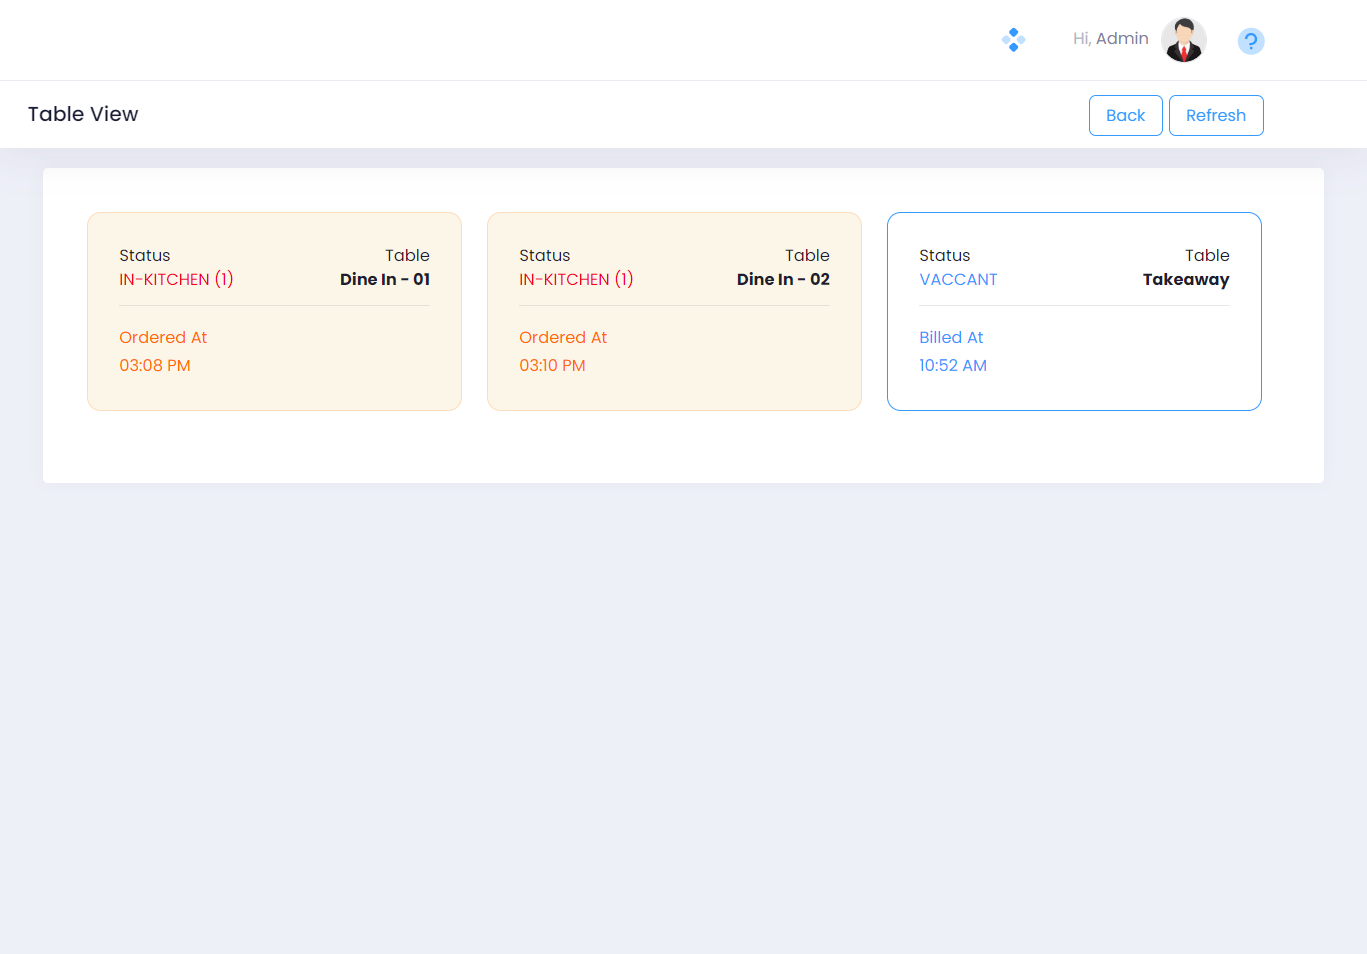Click the 'Table View' page heading
This screenshot has height=954, width=1367.
tap(83, 114)
